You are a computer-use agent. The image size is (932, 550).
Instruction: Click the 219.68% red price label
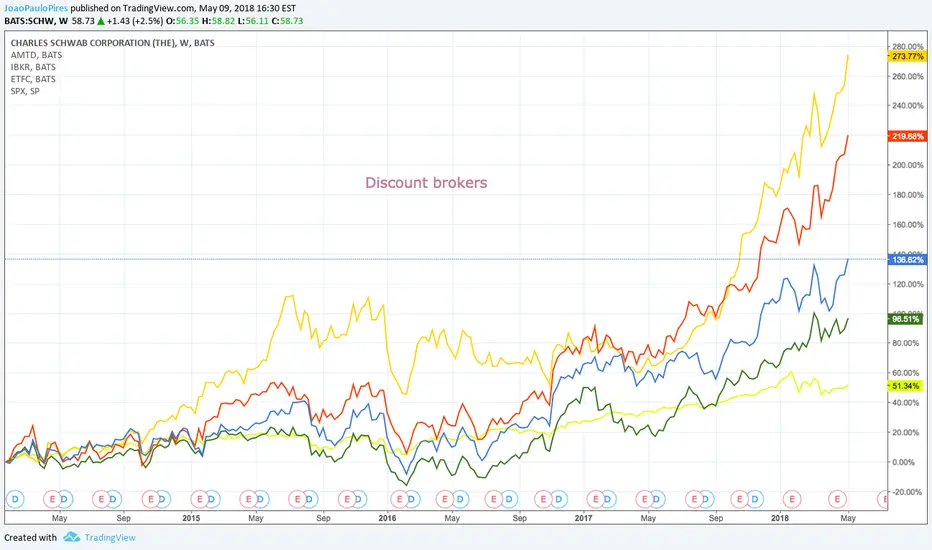click(908, 136)
